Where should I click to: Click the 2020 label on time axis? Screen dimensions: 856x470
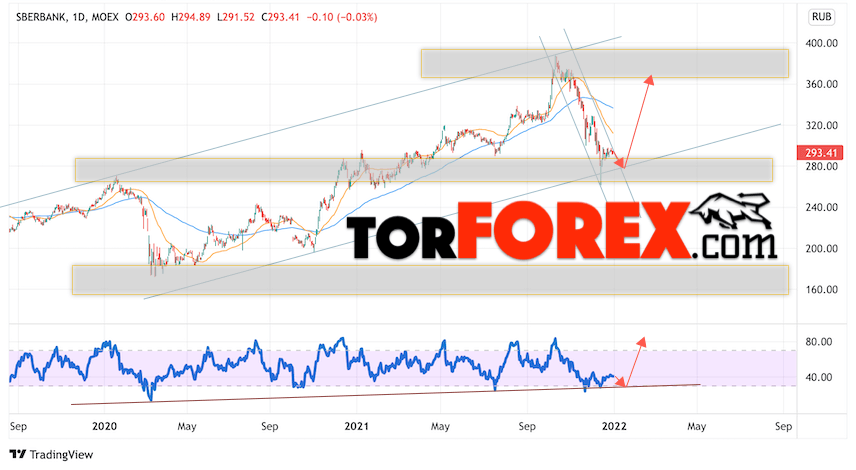104,426
